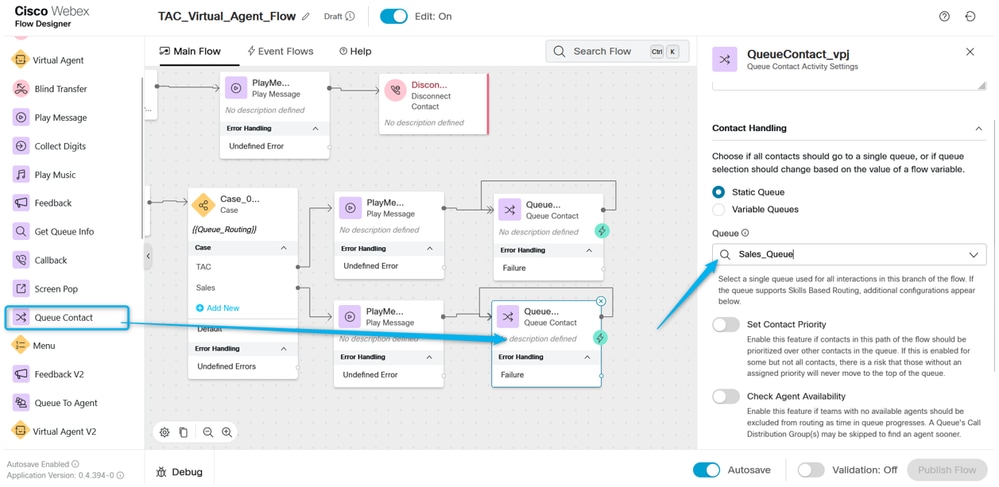Select the Virtual Agent activity icon
Image resolution: width=999 pixels, height=487 pixels.
pos(20,60)
